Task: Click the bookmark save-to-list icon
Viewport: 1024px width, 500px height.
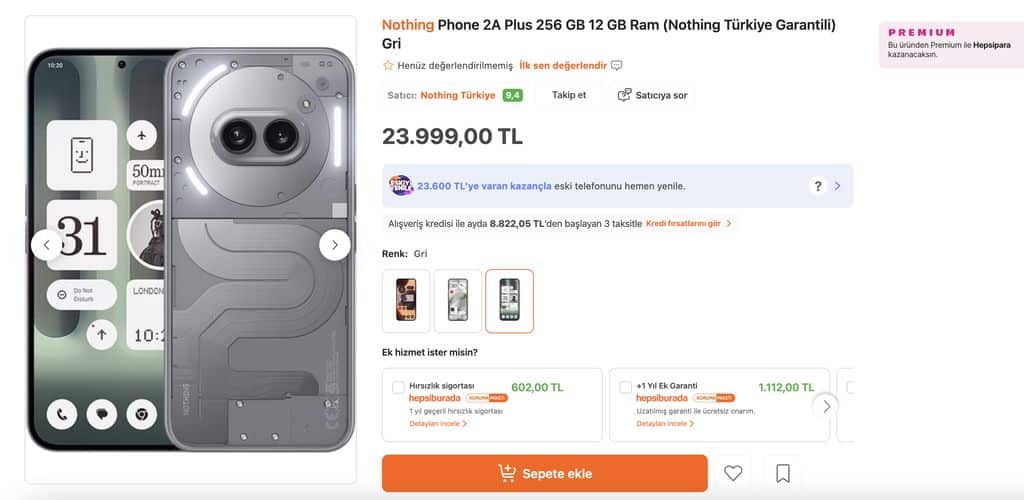Action: [x=783, y=473]
